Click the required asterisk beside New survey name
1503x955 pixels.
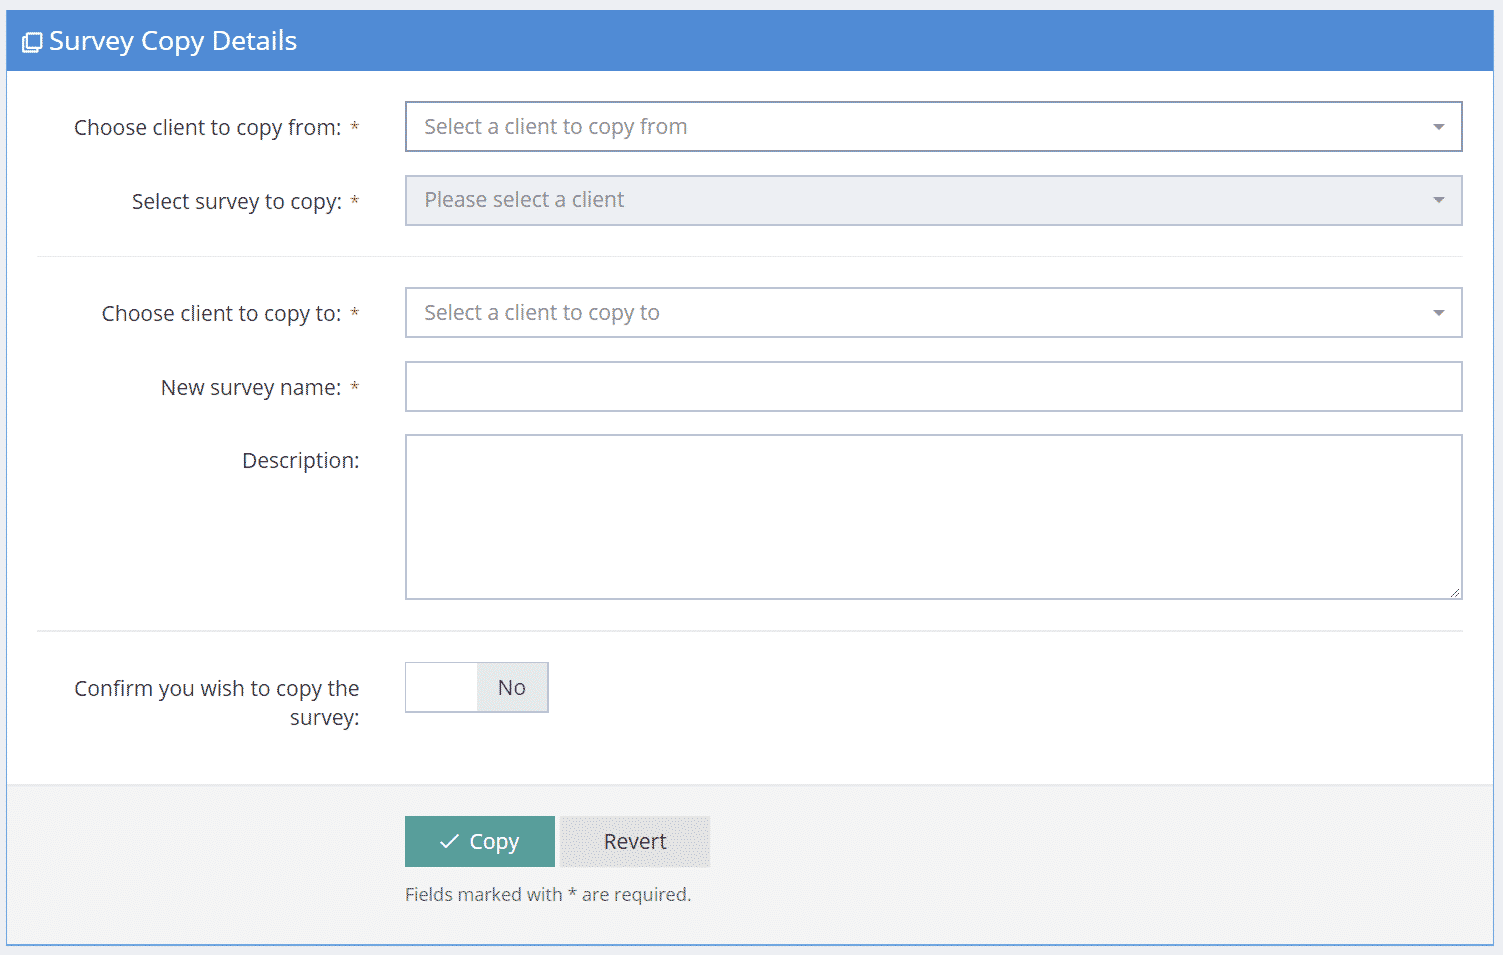355,387
